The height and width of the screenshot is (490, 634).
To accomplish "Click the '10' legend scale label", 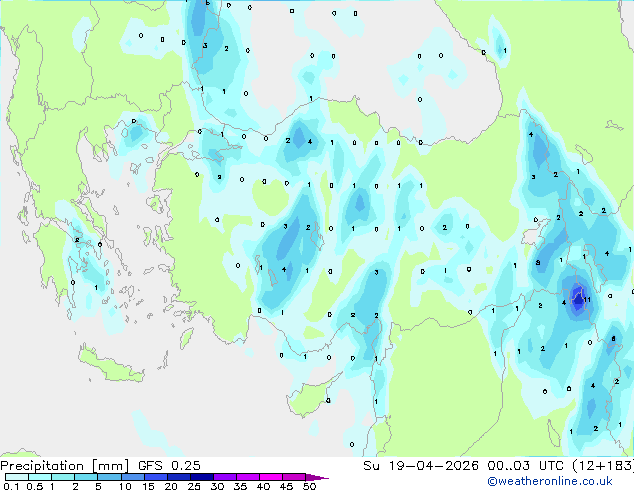I will pos(125,486).
